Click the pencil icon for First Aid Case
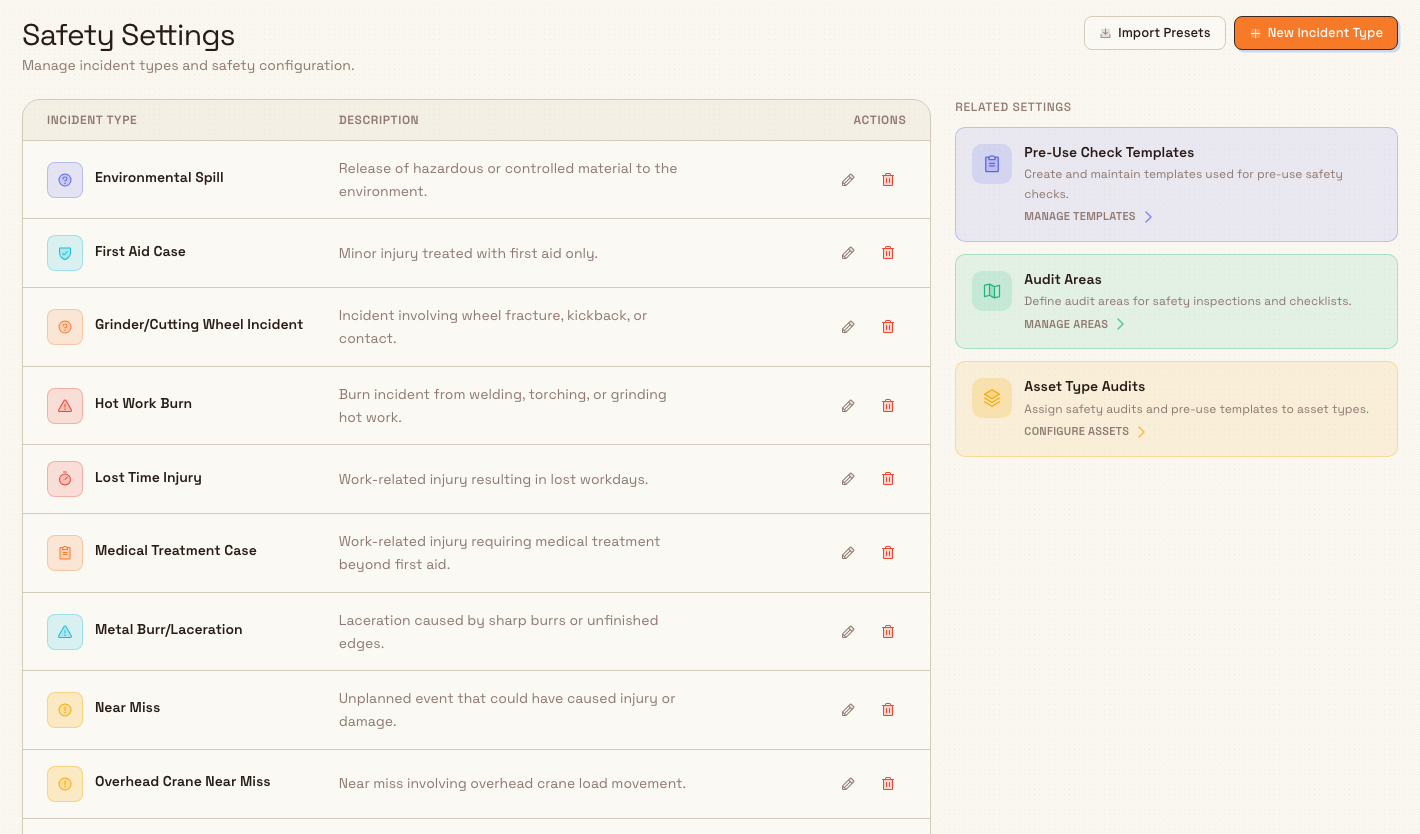Screen dimensions: 1420x834 pyautogui.click(x=848, y=253)
